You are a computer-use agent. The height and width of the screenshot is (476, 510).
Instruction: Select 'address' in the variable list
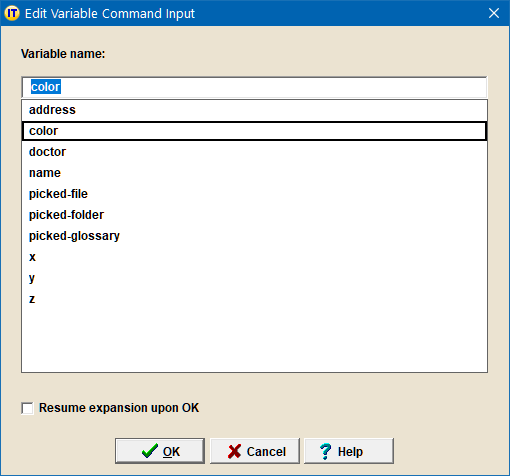point(254,110)
